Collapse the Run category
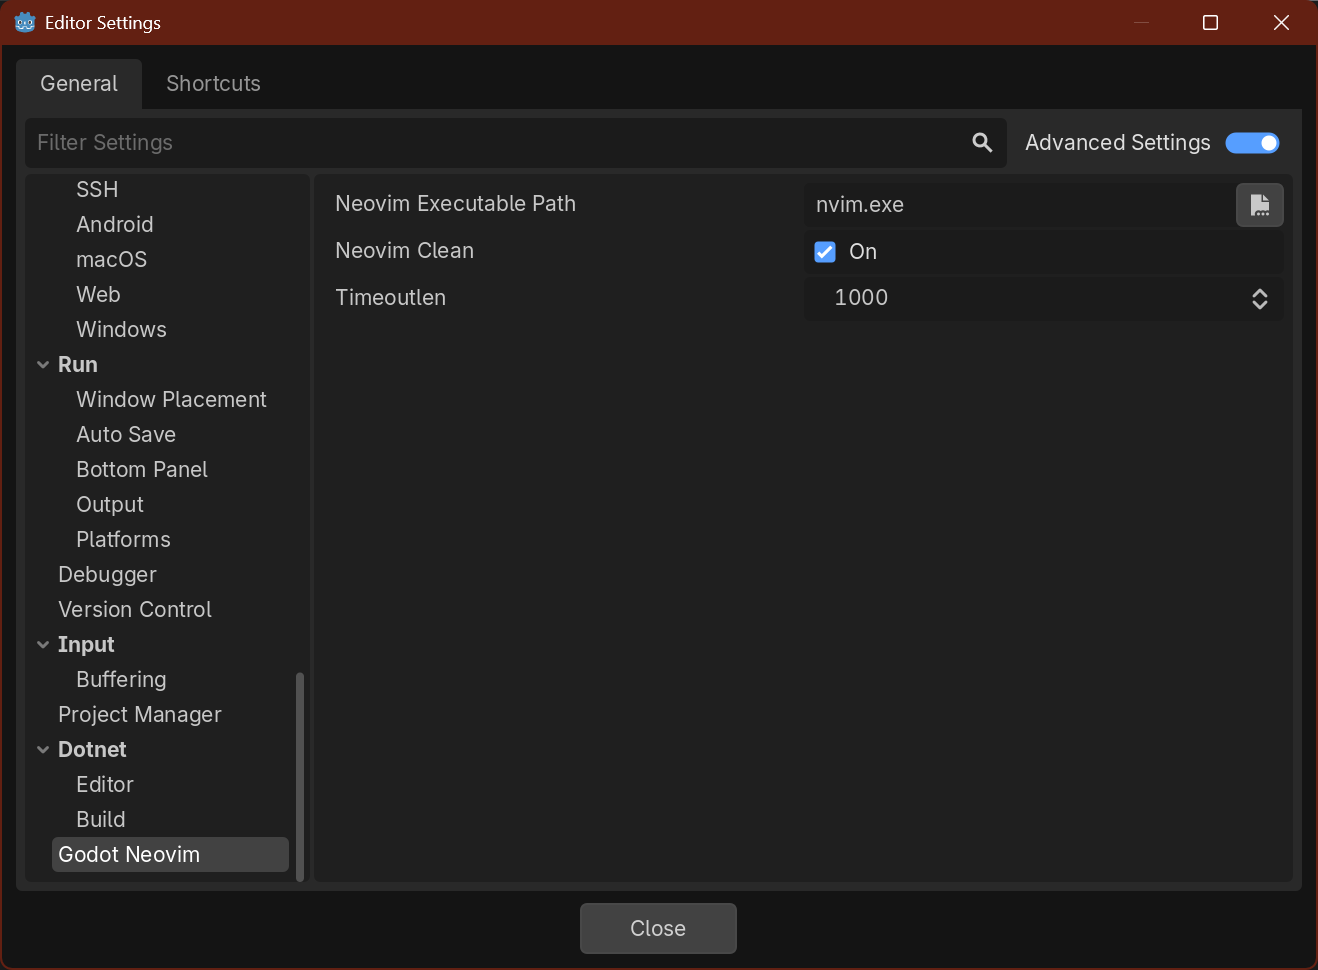The width and height of the screenshot is (1318, 970). tap(43, 365)
